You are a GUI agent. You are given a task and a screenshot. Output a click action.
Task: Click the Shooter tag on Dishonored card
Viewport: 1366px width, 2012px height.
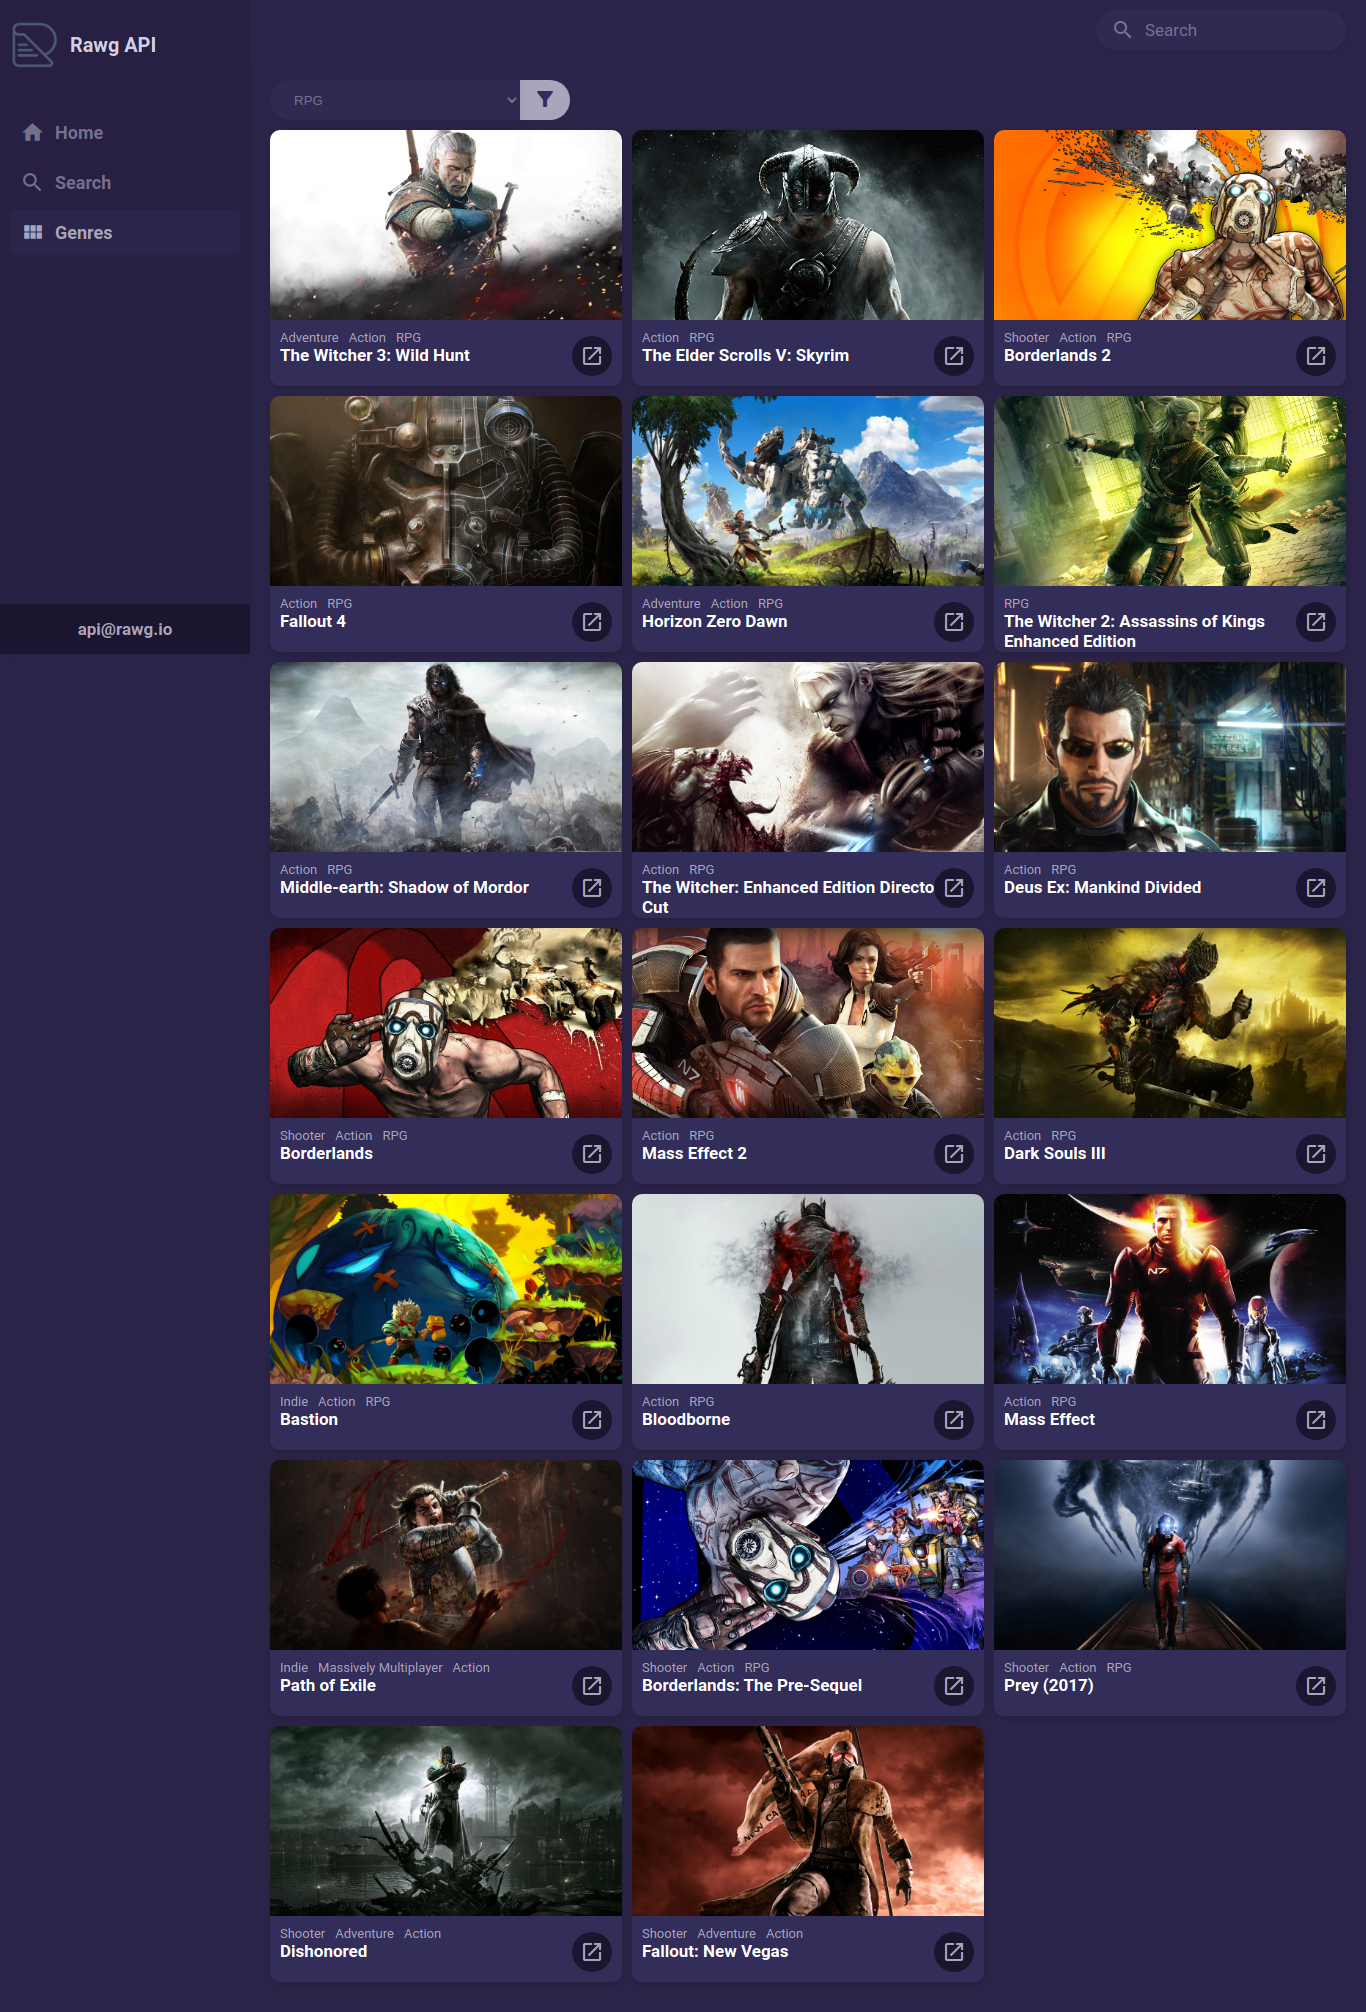point(302,1934)
